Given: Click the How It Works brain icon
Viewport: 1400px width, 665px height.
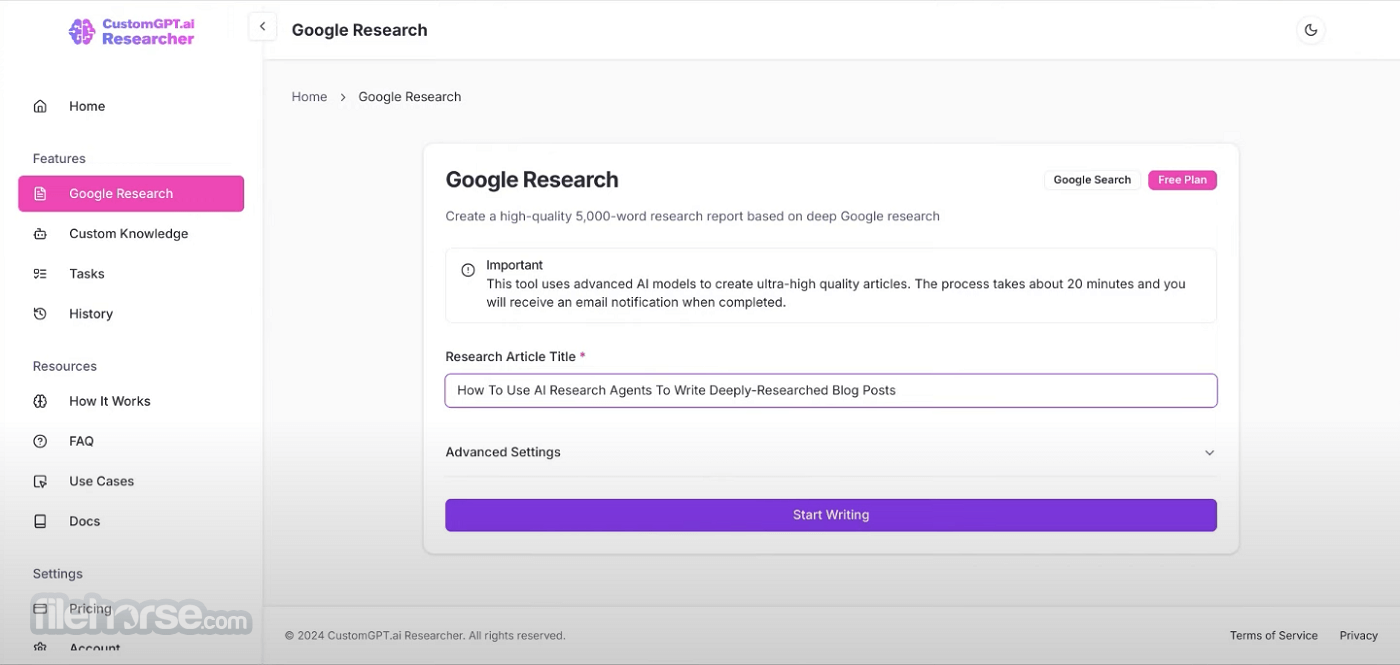Looking at the screenshot, I should (x=40, y=401).
